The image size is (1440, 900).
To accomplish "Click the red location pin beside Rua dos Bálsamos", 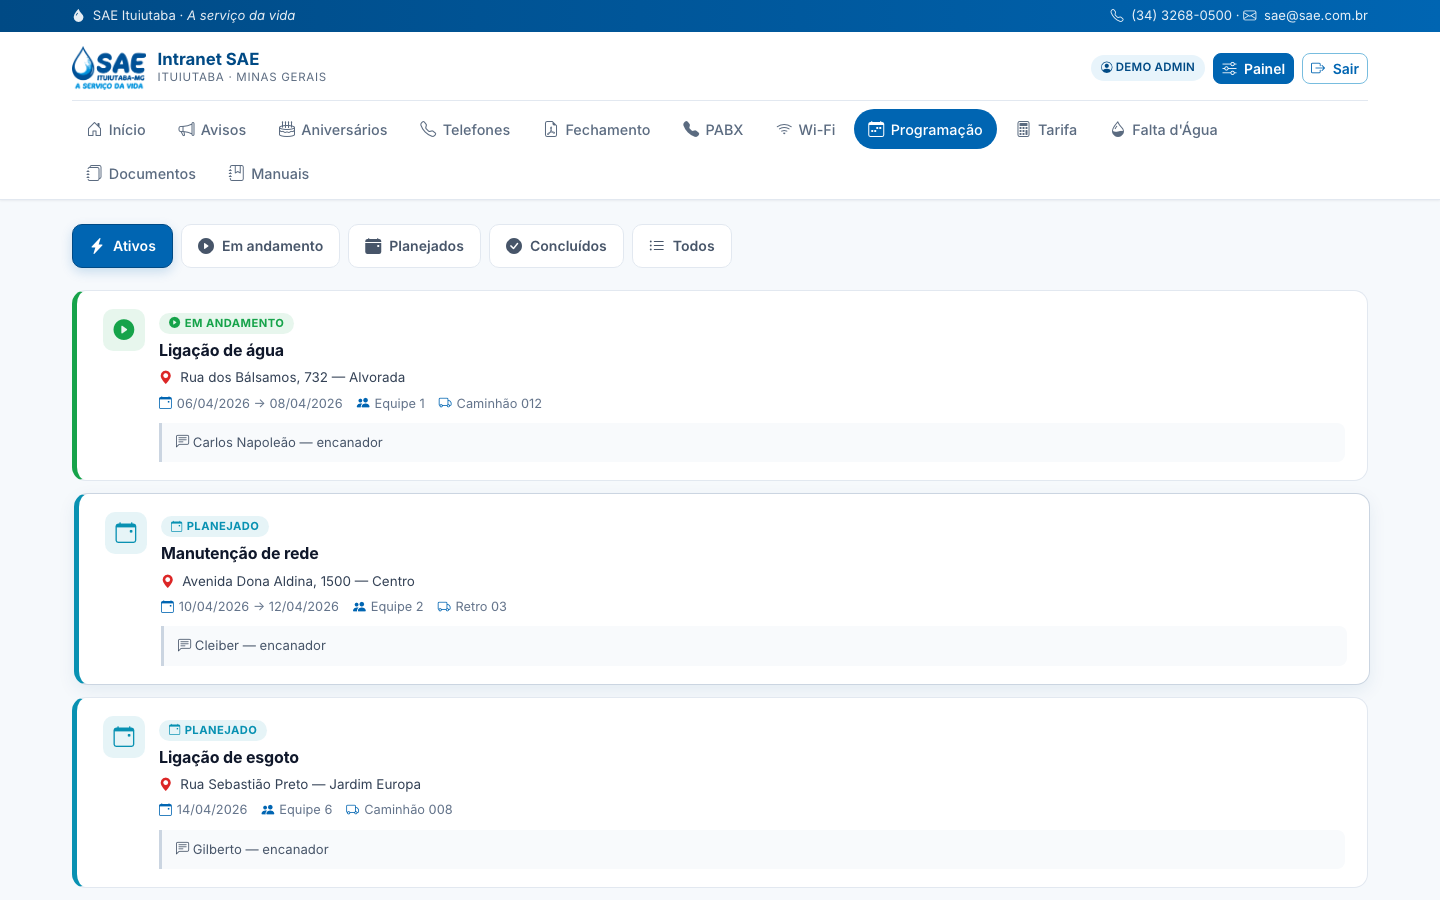I will pyautogui.click(x=166, y=378).
